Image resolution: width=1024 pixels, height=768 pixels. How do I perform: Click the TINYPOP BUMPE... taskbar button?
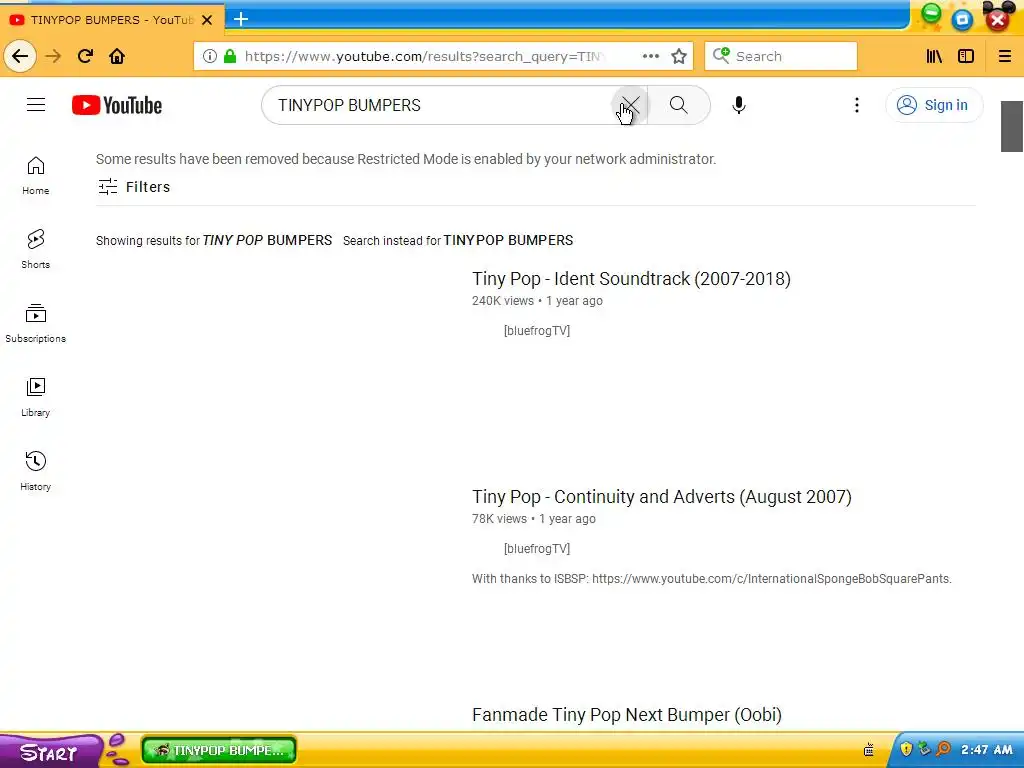coord(219,750)
